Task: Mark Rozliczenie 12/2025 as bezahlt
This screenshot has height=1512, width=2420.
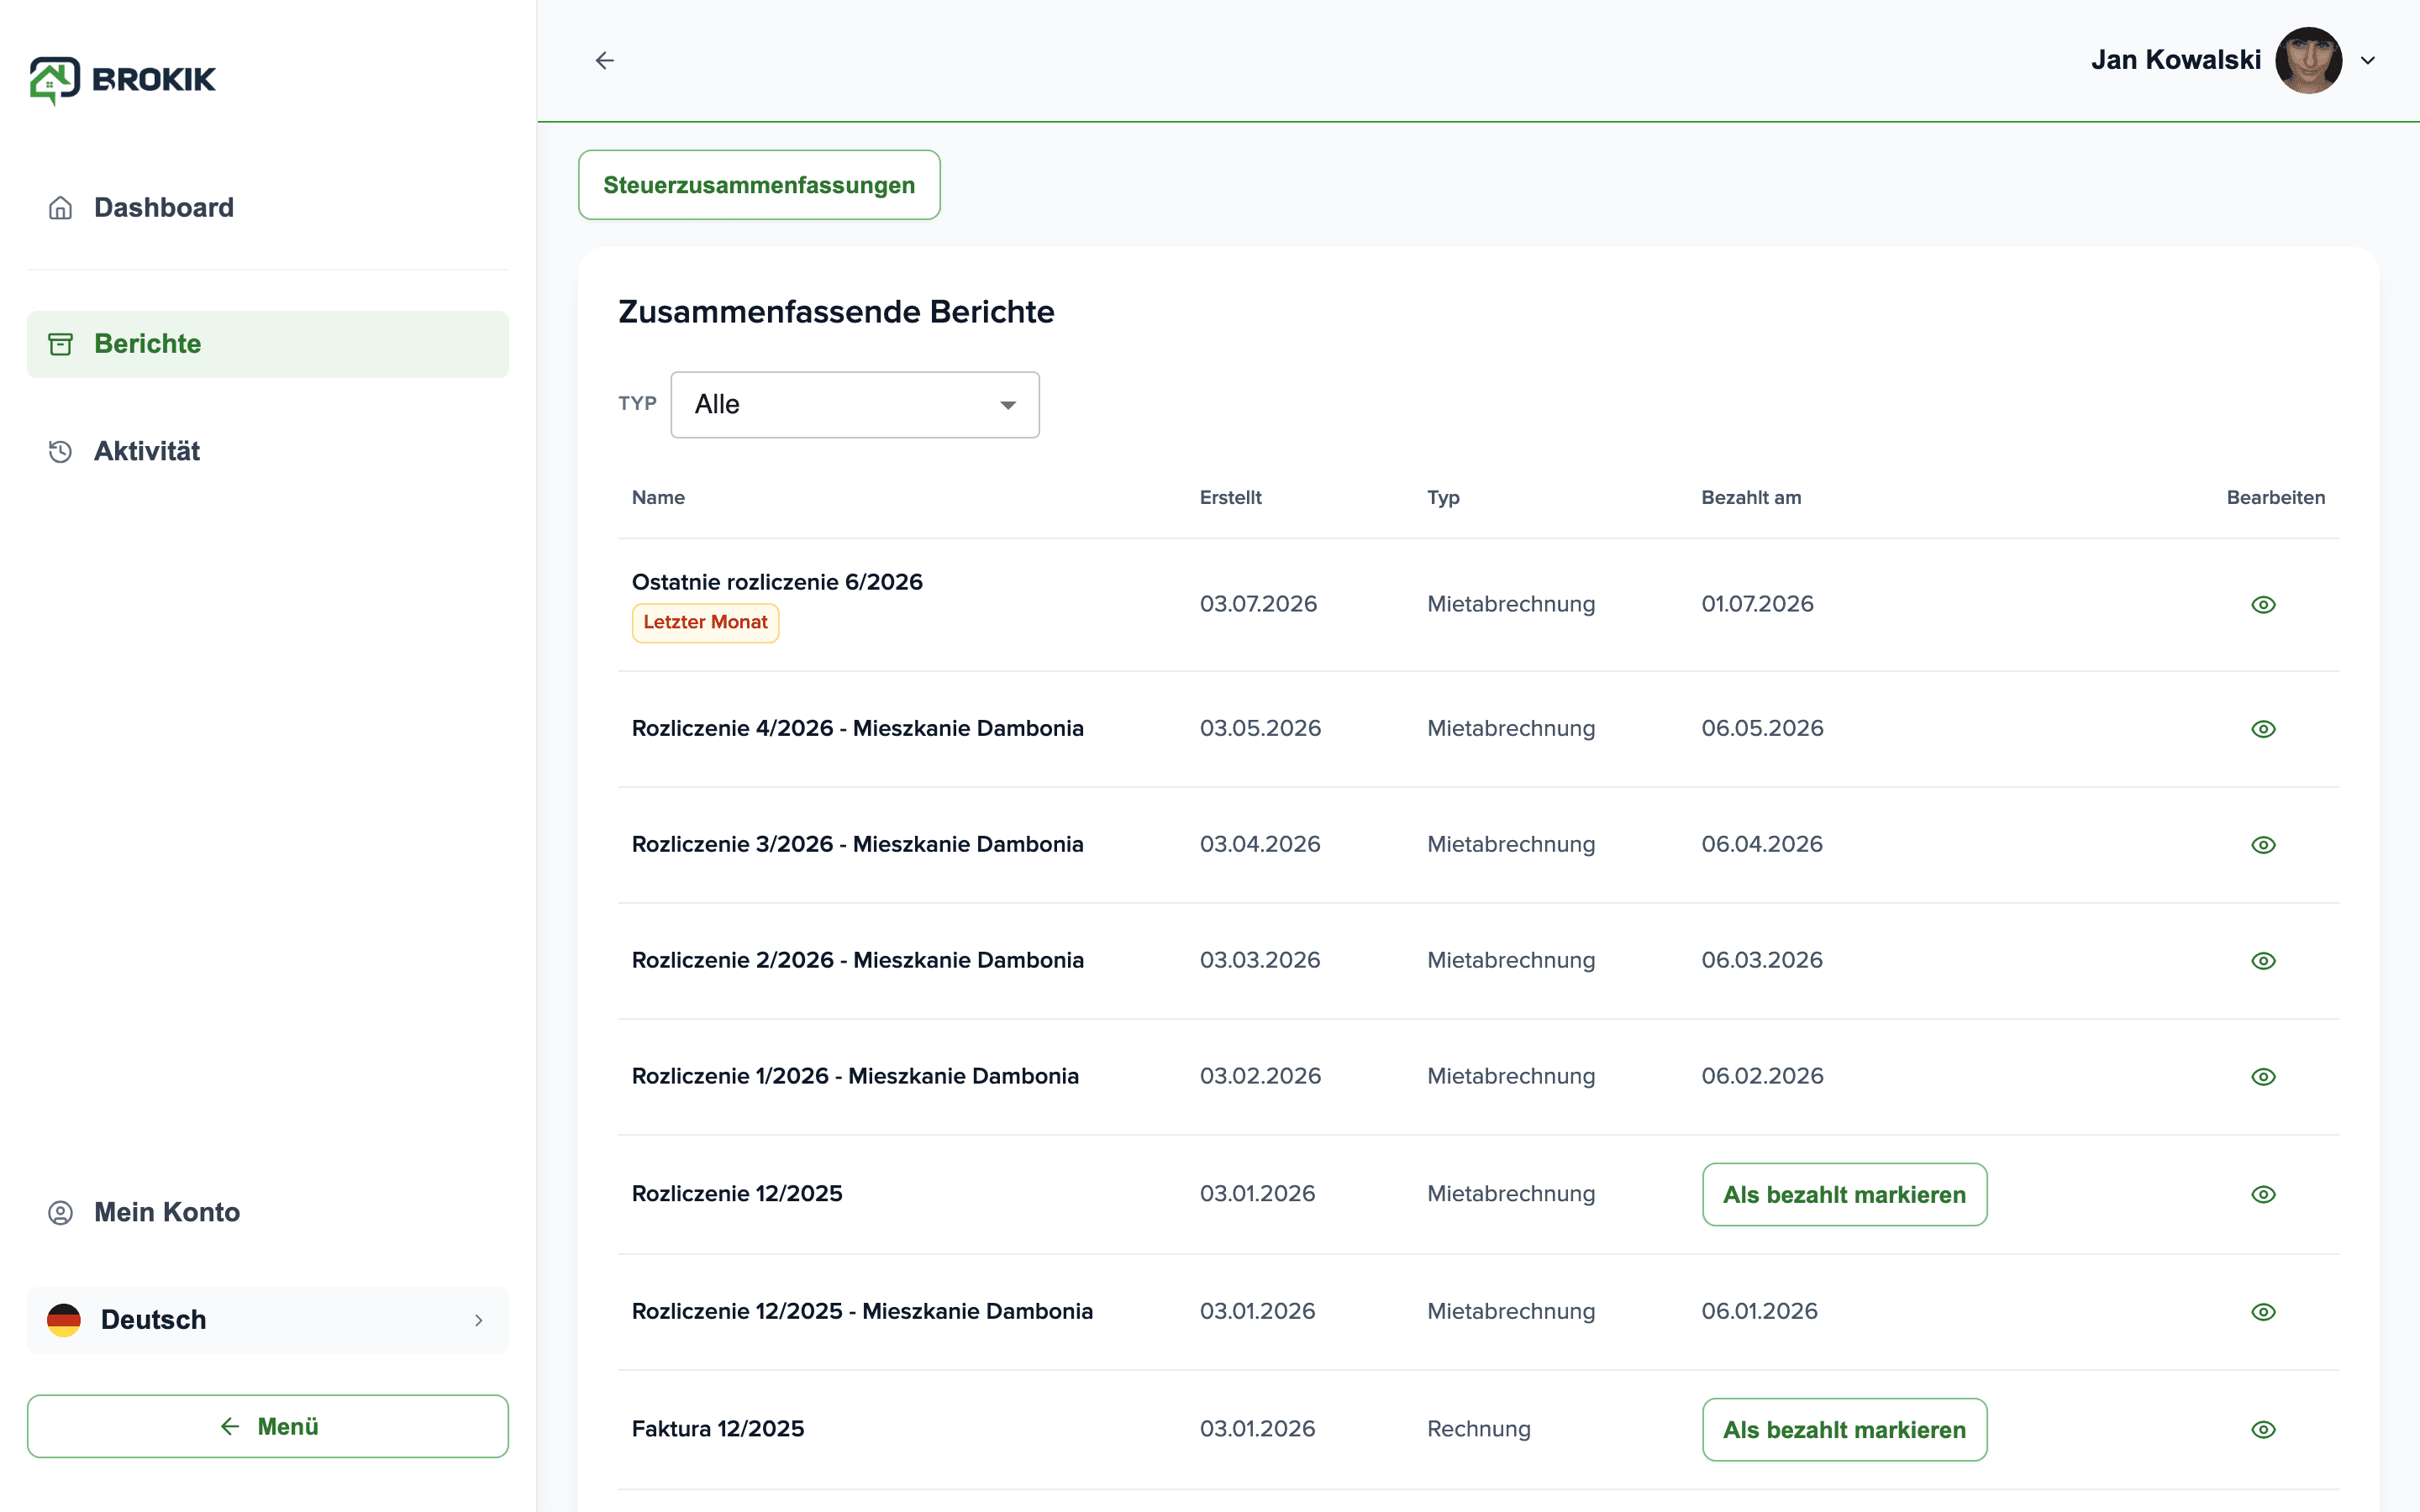Action: tap(1844, 1194)
